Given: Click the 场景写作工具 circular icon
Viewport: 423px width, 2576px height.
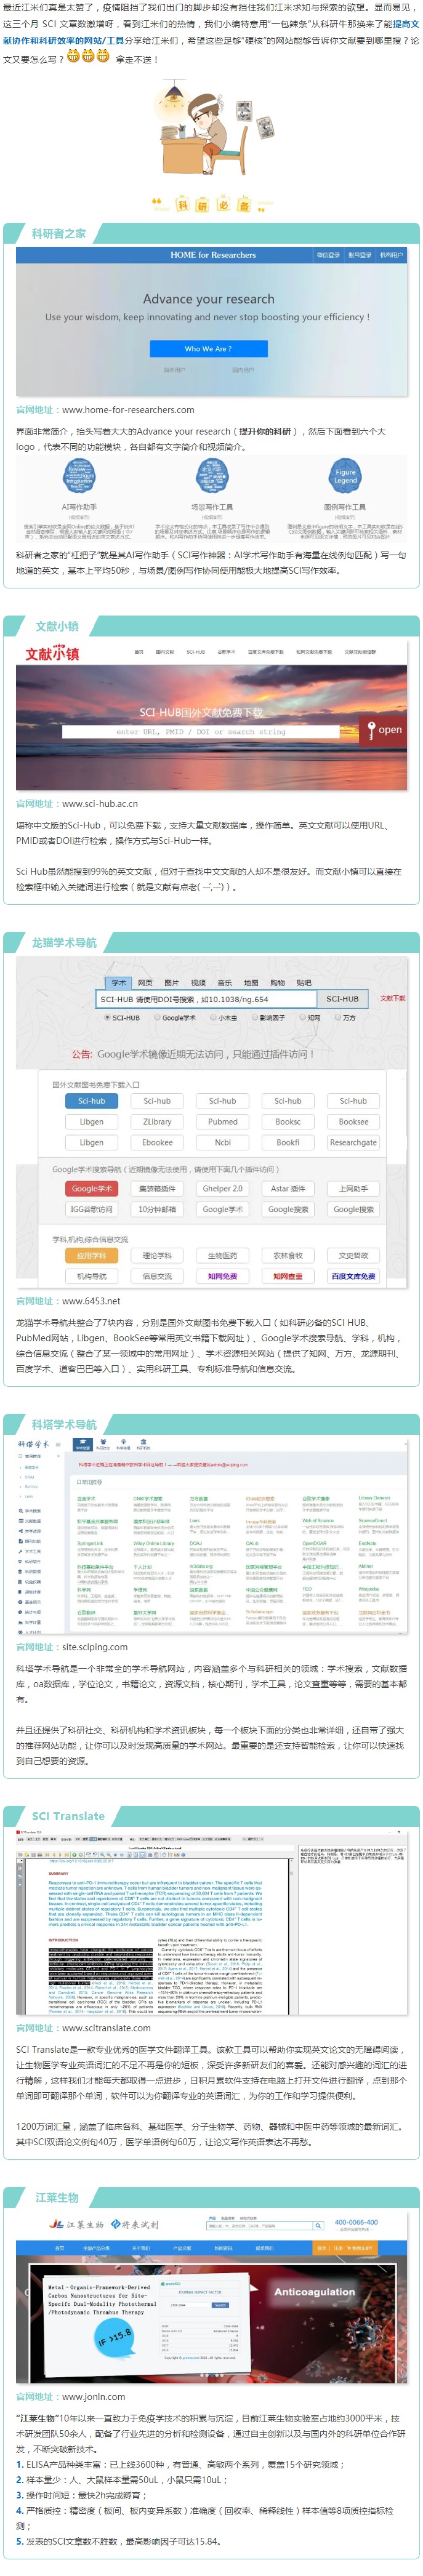Looking at the screenshot, I should (x=211, y=477).
